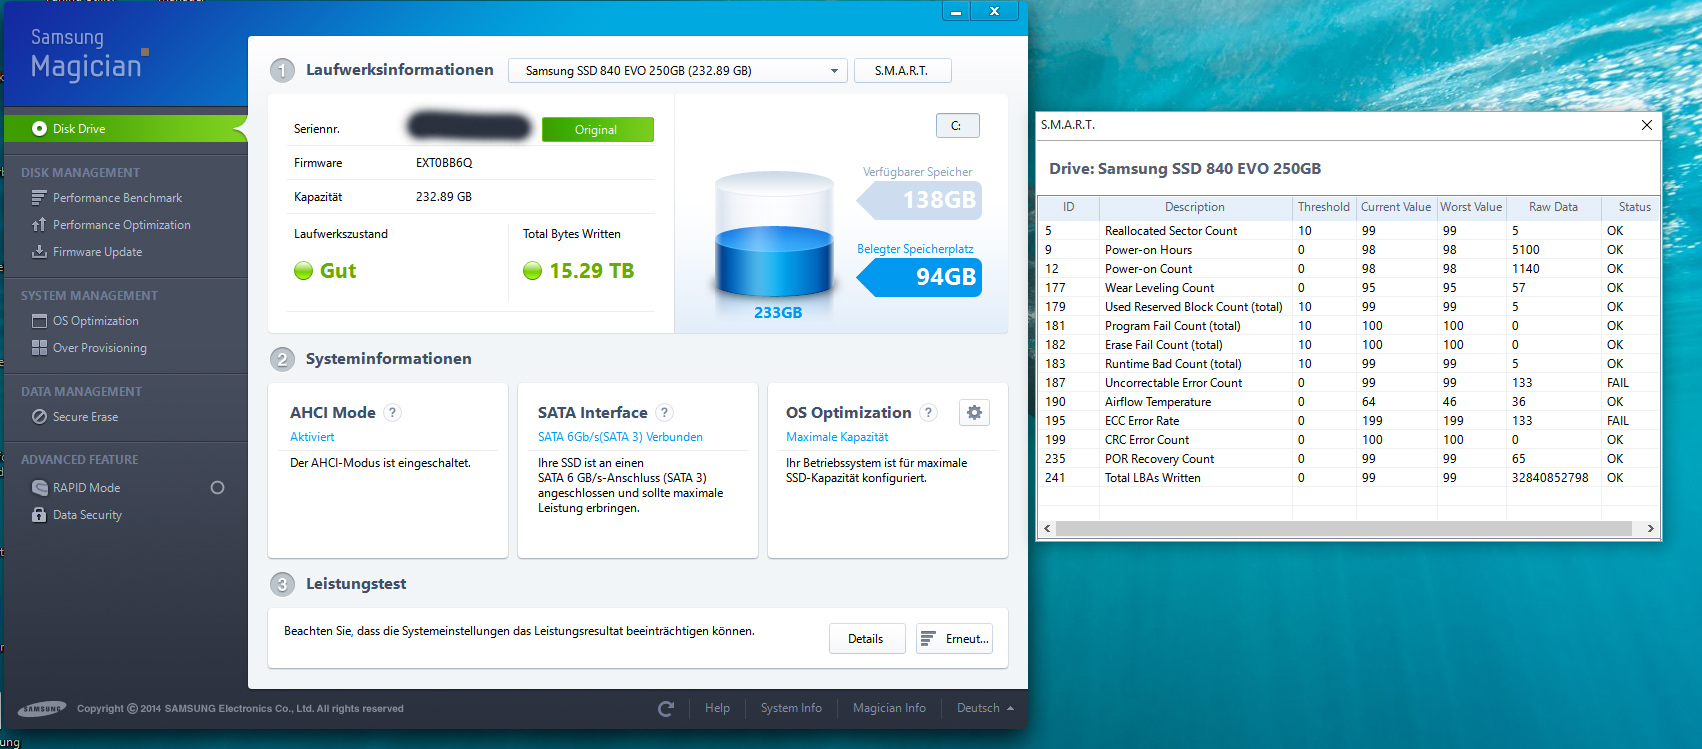The height and width of the screenshot is (749, 1702).
Task: Open the System Info link
Action: click(x=791, y=708)
